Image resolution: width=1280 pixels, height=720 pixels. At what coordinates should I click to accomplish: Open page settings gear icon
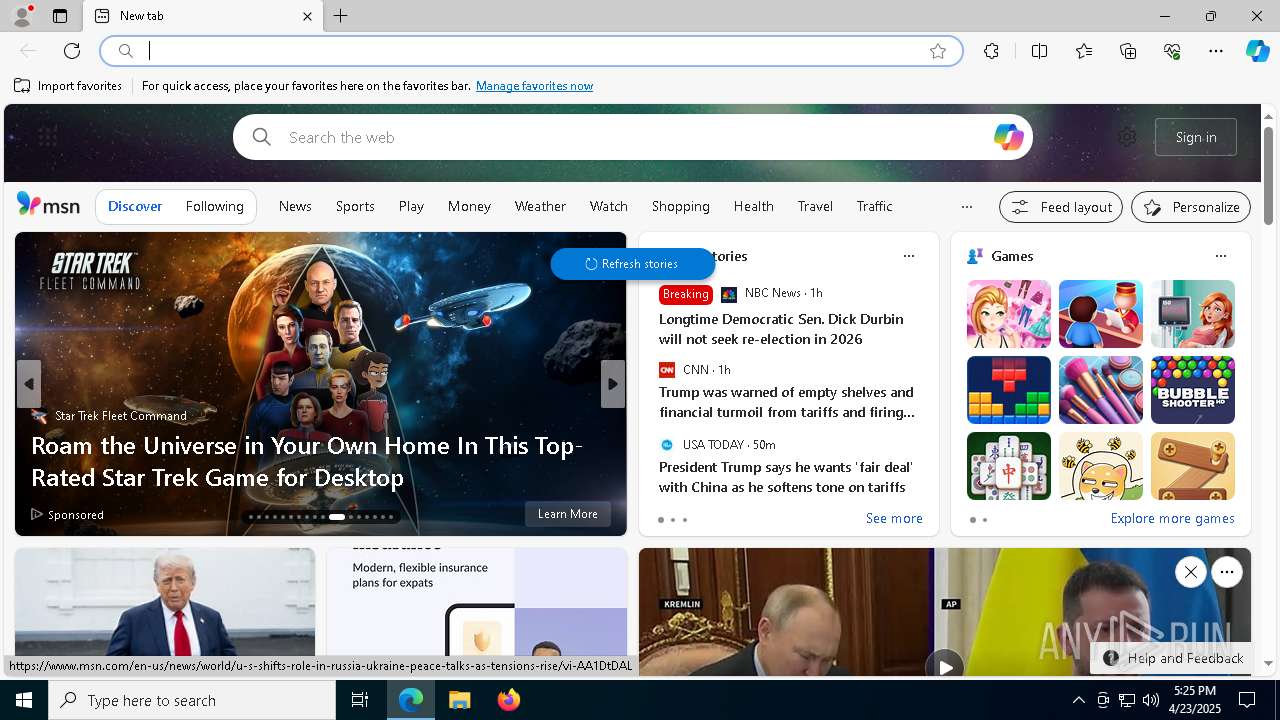pyautogui.click(x=1127, y=137)
